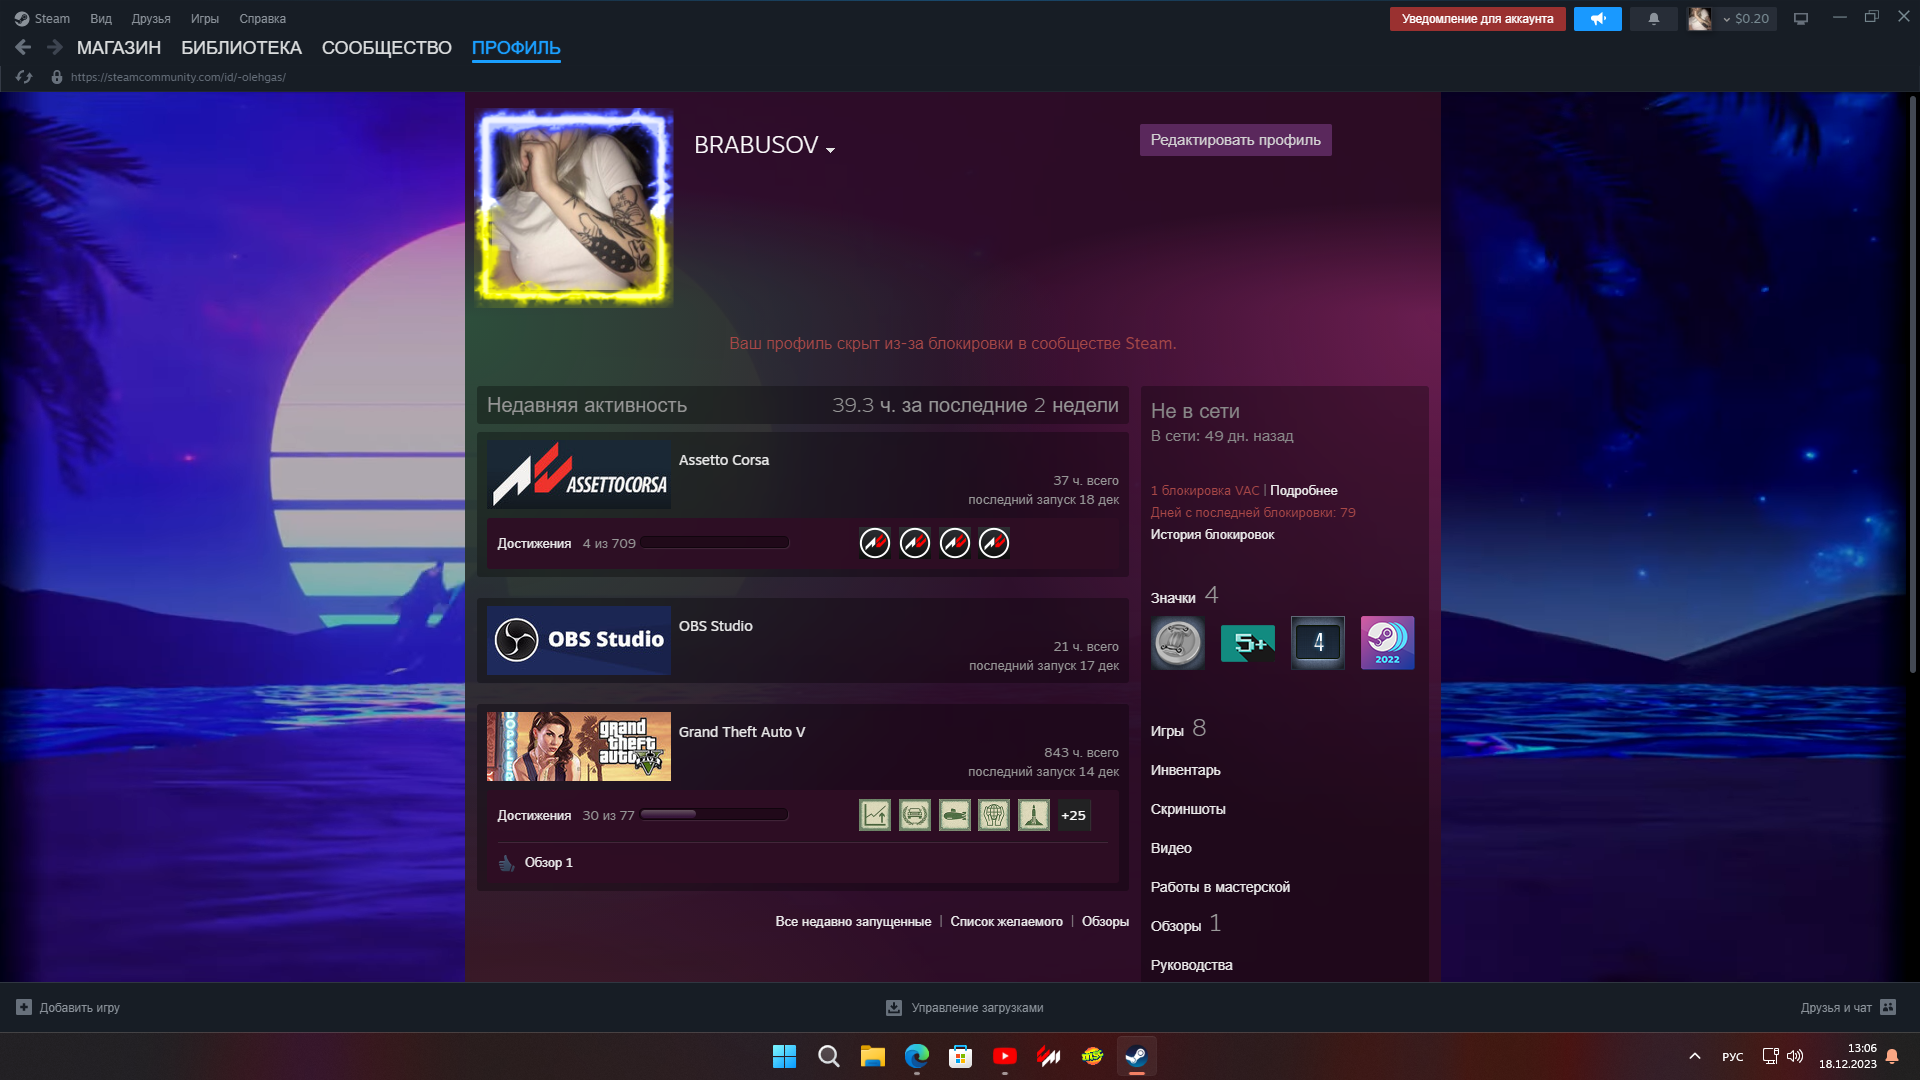Open the Инвентарь link
Screen dimensions: 1920x1080
(1185, 770)
